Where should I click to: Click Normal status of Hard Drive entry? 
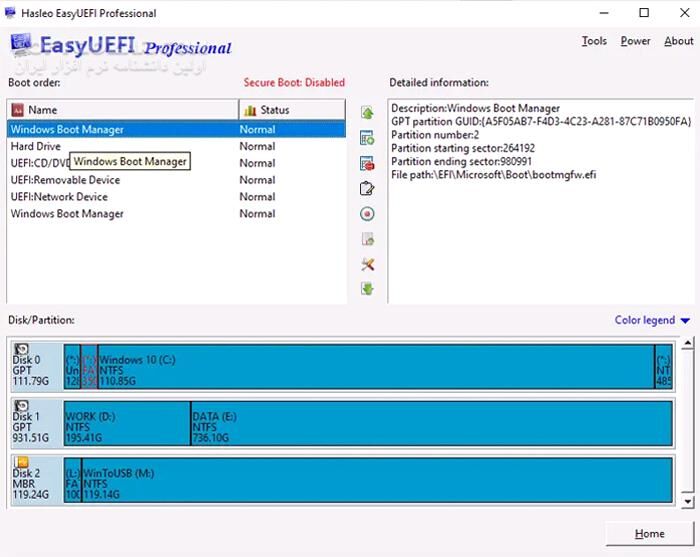click(x=257, y=146)
